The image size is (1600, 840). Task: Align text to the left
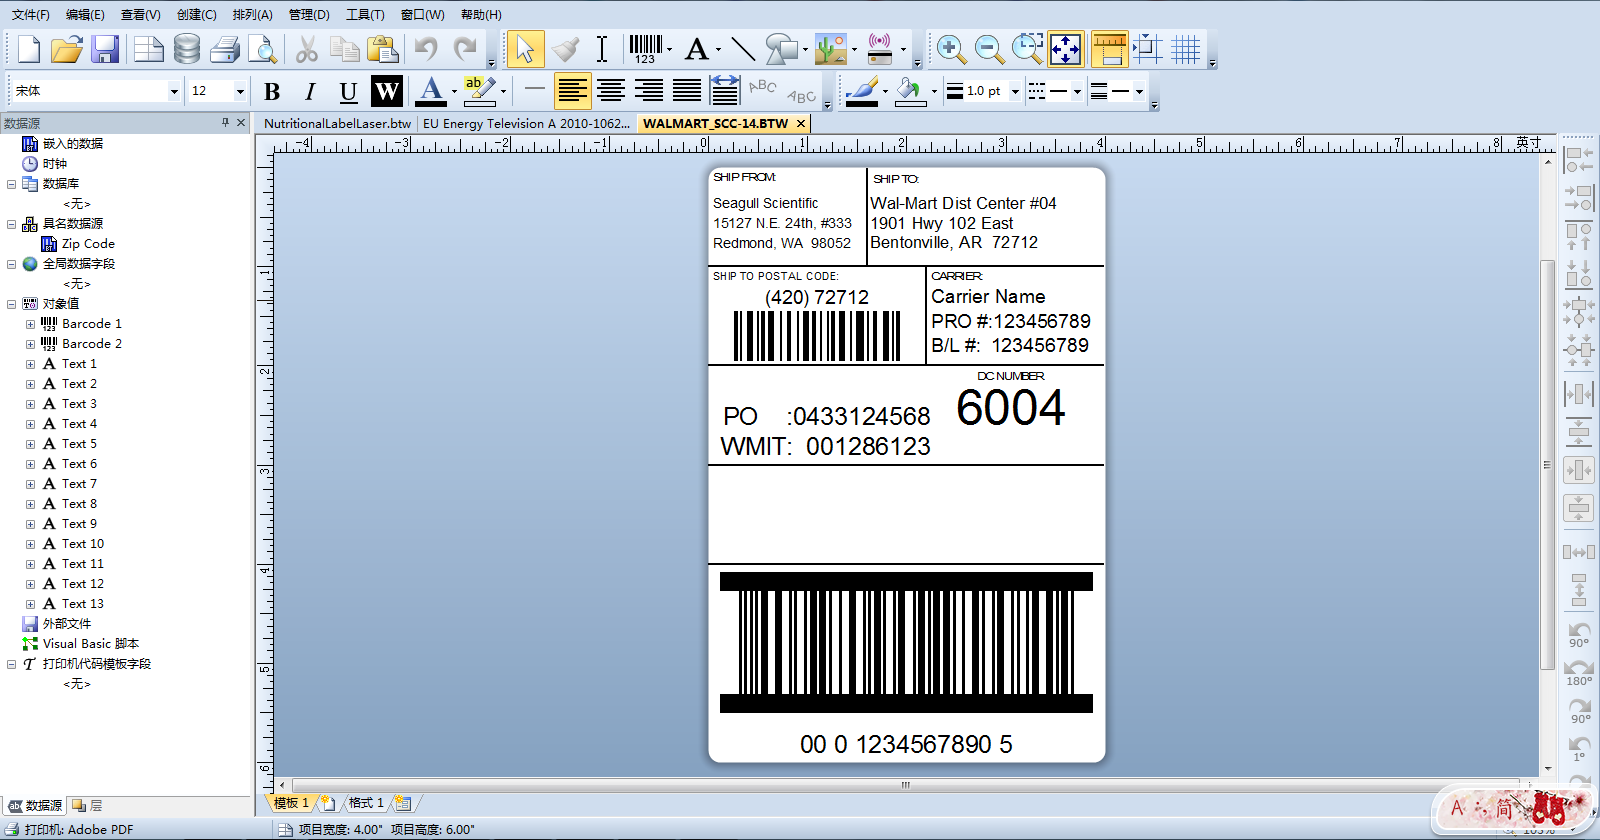click(573, 91)
